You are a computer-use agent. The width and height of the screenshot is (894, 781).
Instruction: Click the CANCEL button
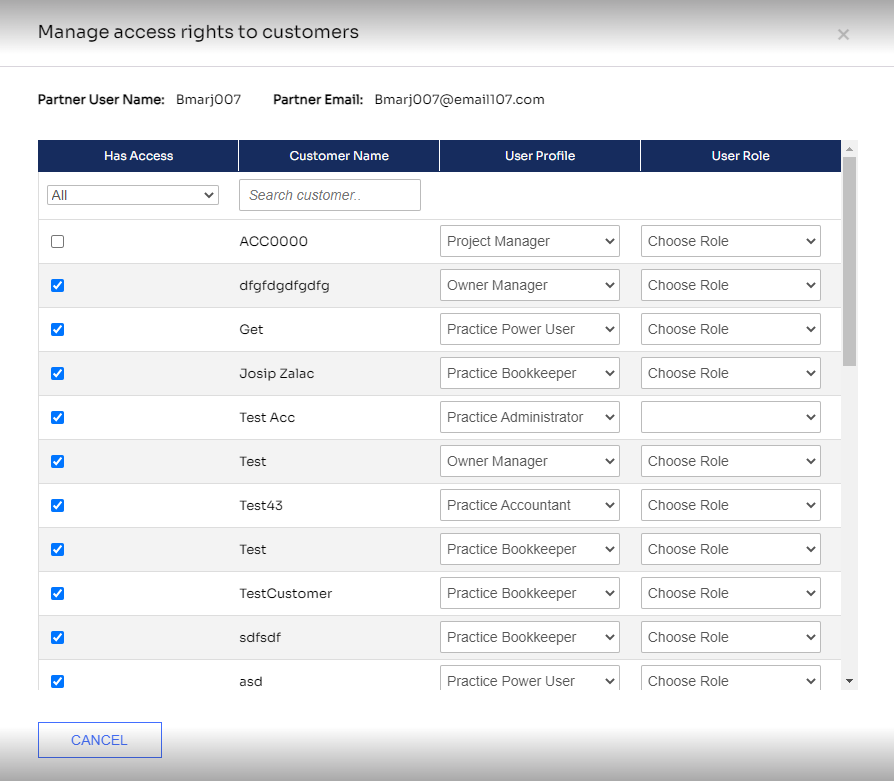coord(100,740)
